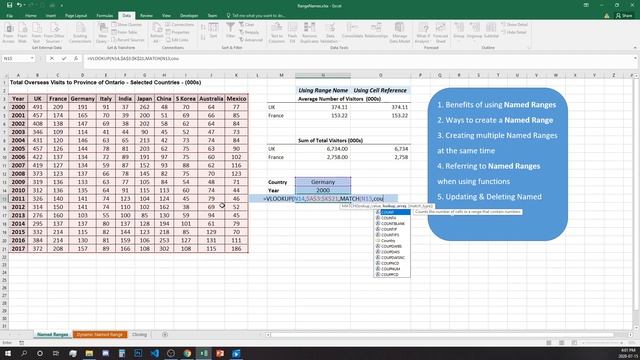Click Text to Columns button

click(x=277, y=33)
